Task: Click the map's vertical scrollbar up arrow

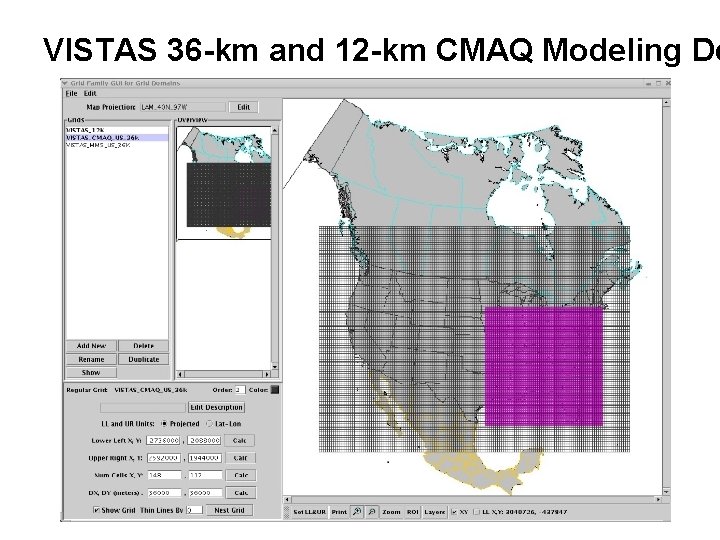Action: (666, 103)
